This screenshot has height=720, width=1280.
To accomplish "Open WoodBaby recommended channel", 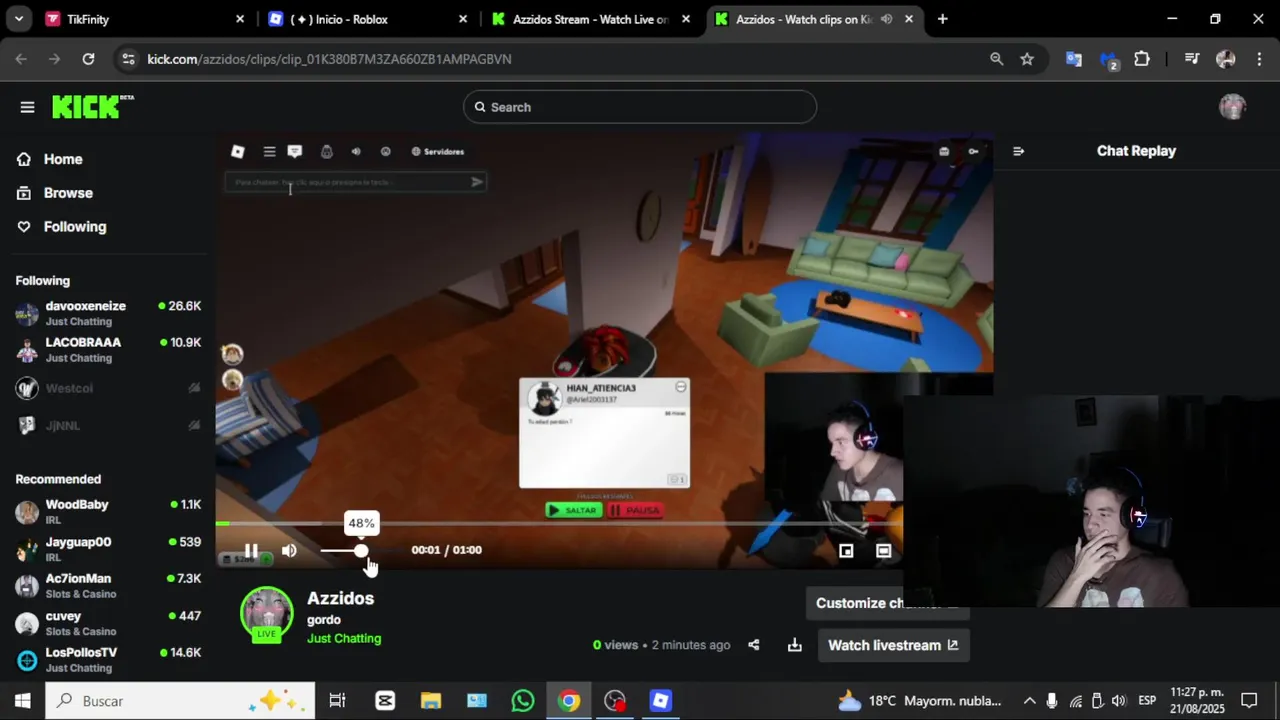I will 108,512.
